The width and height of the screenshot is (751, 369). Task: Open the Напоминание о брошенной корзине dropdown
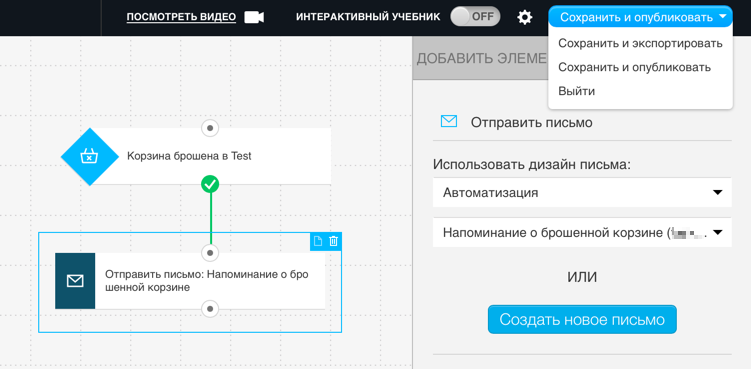582,232
